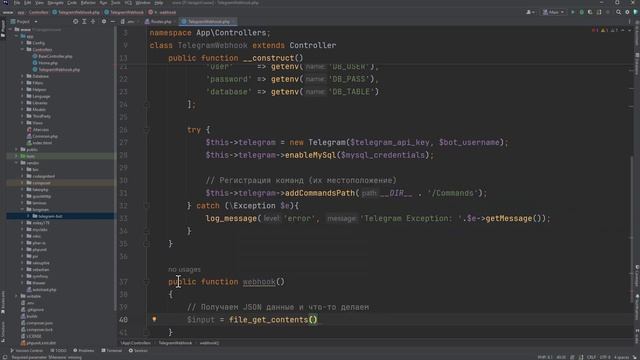
Task: Click webhook() in bottom breadcrumb
Action: point(209,343)
